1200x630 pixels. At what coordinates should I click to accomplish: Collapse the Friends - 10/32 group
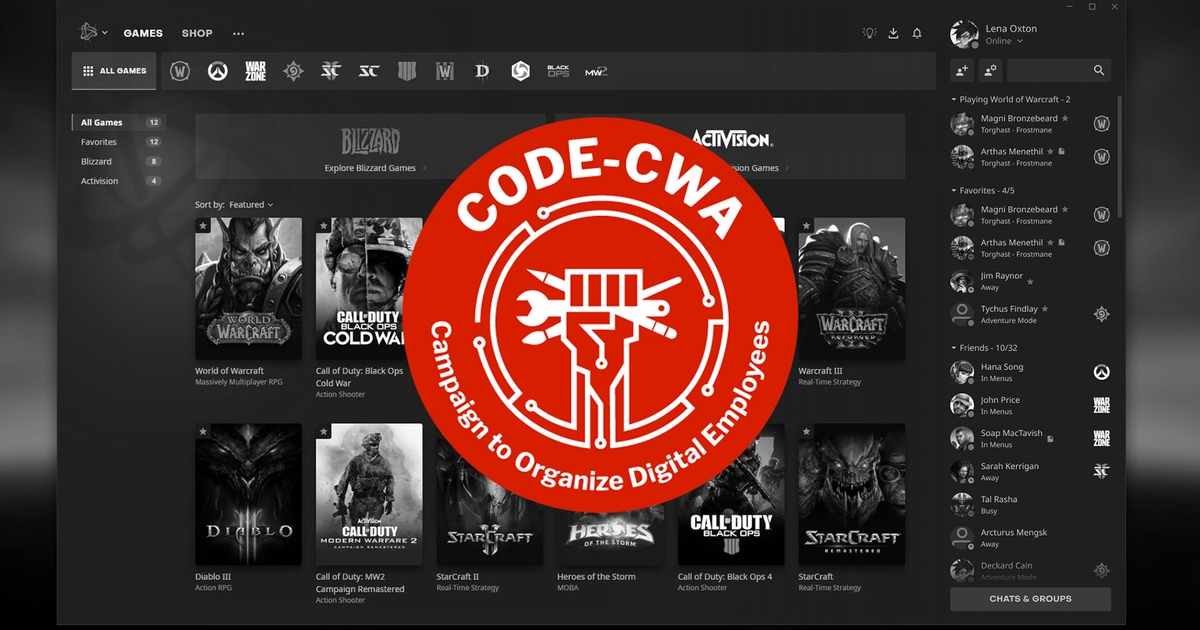coord(953,348)
